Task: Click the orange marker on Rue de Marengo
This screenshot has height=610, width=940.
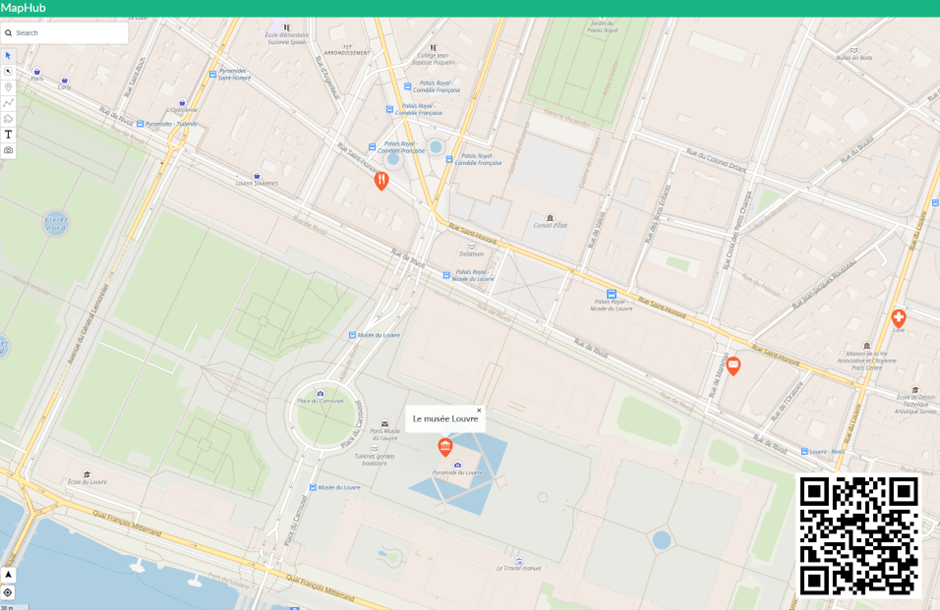Action: [x=733, y=366]
